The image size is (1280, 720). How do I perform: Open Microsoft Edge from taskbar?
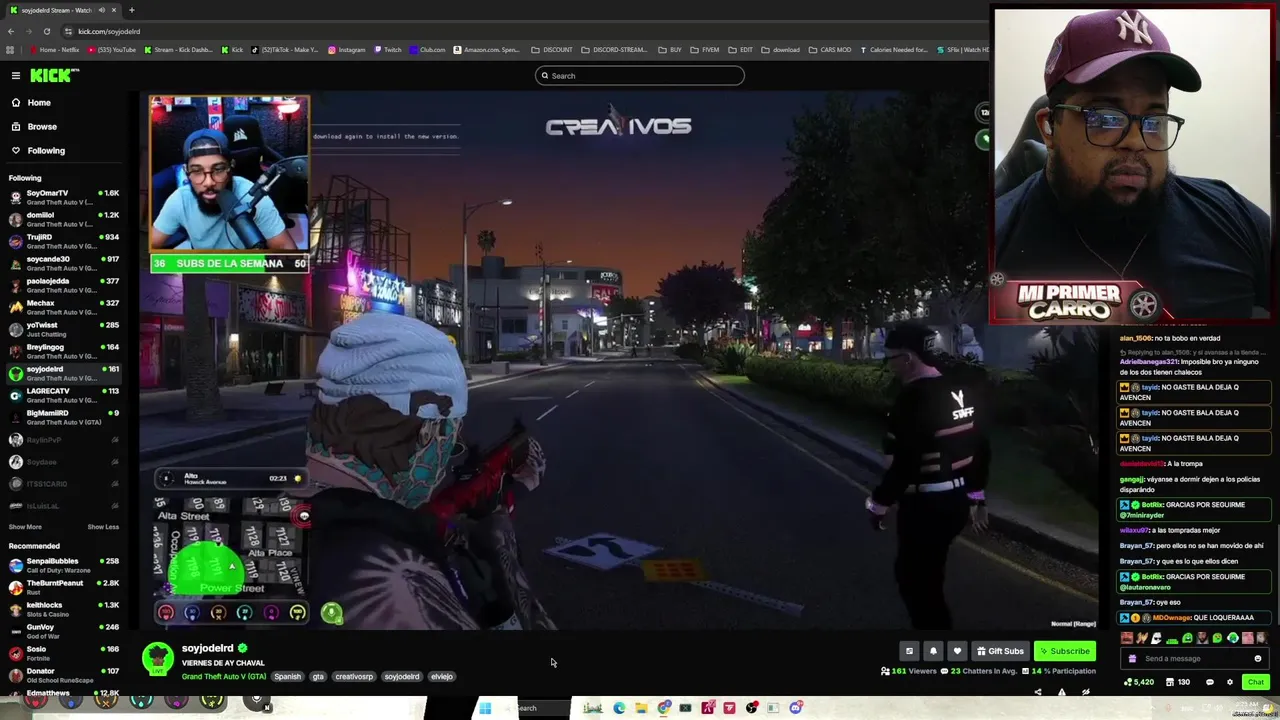point(619,708)
